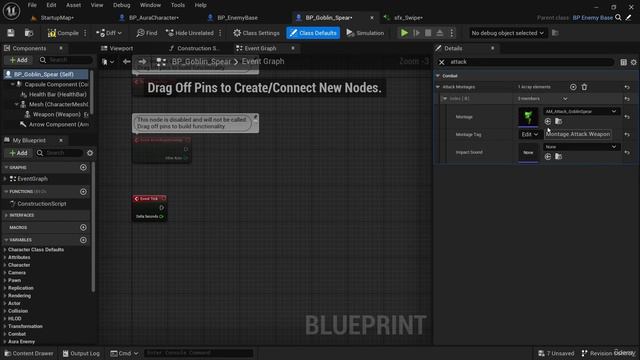
Task: Delete all Attack Montages elements
Action: click(584, 87)
